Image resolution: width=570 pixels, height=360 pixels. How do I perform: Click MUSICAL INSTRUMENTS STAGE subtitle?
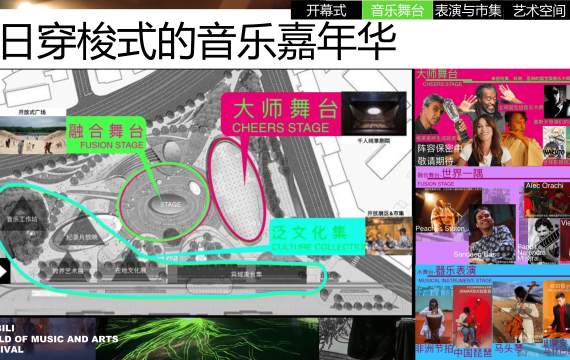454,281
